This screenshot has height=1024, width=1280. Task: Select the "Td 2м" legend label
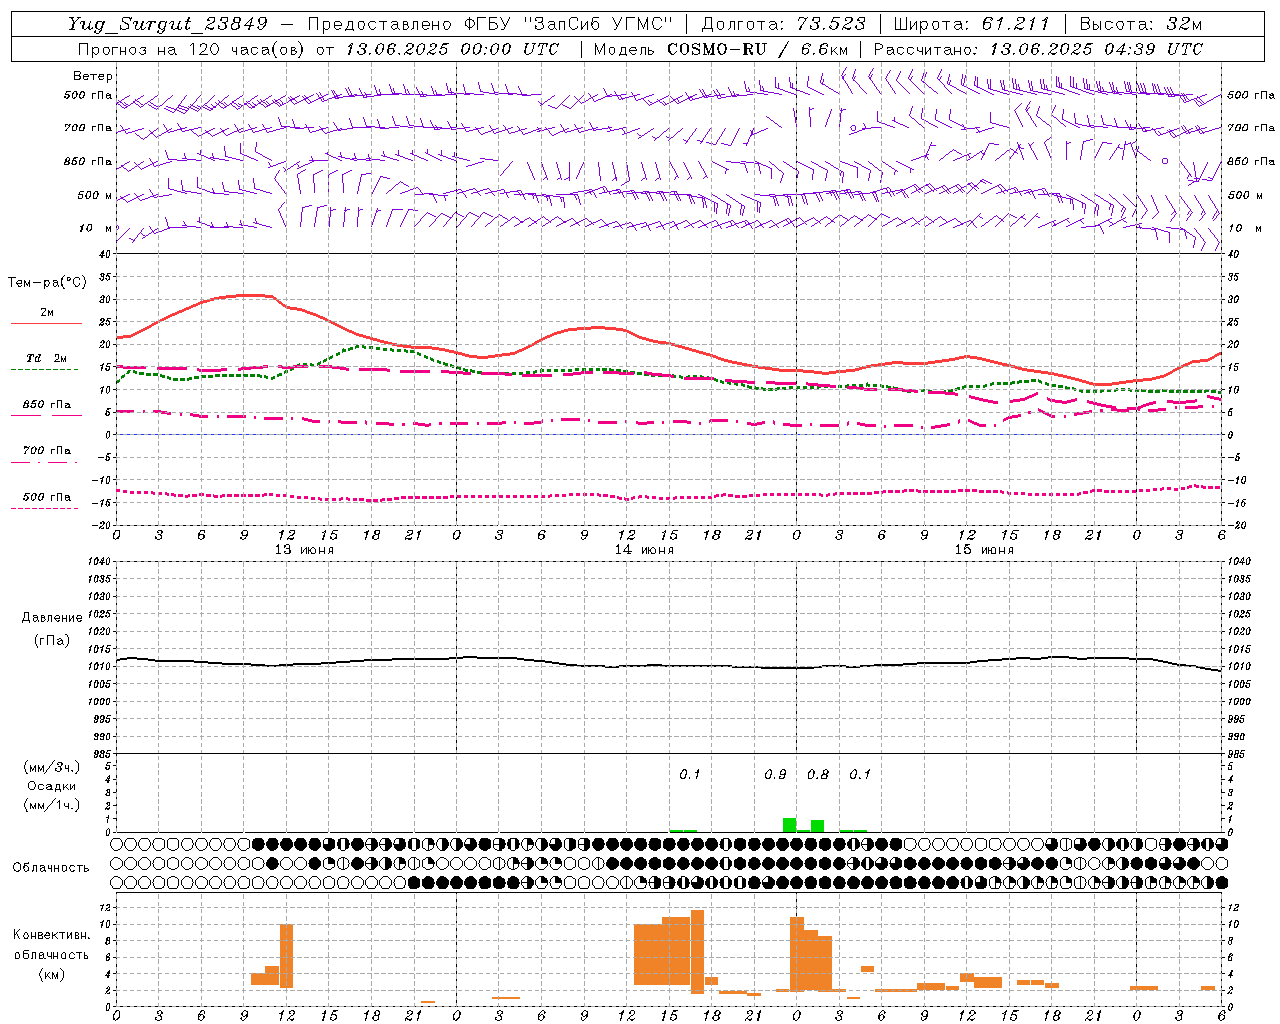coord(46,358)
